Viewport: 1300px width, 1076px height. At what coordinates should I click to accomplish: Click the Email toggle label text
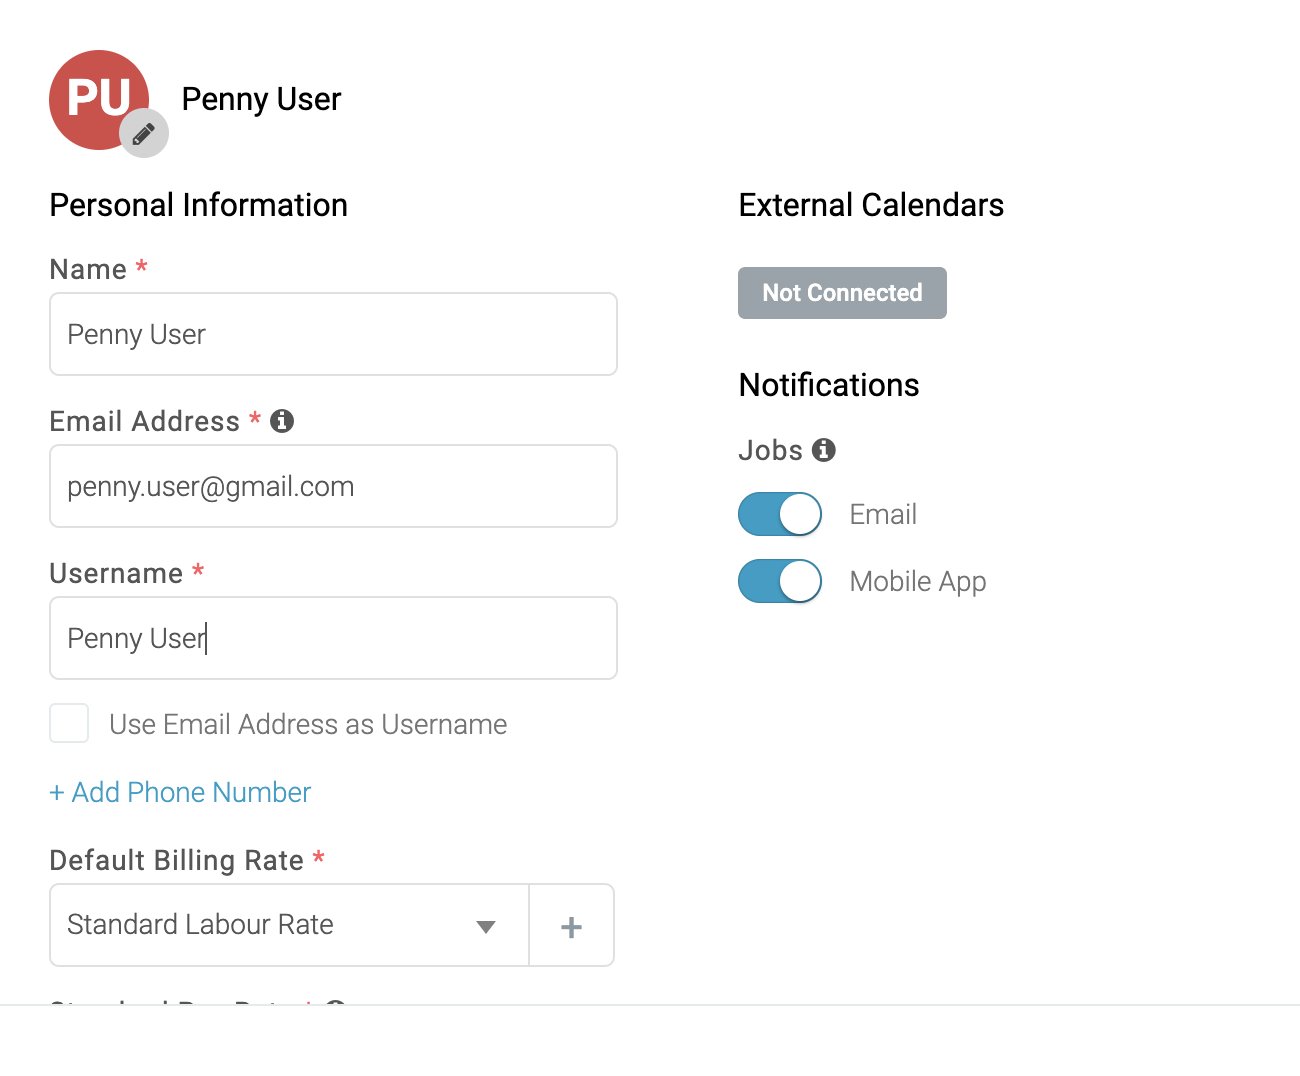tap(883, 514)
